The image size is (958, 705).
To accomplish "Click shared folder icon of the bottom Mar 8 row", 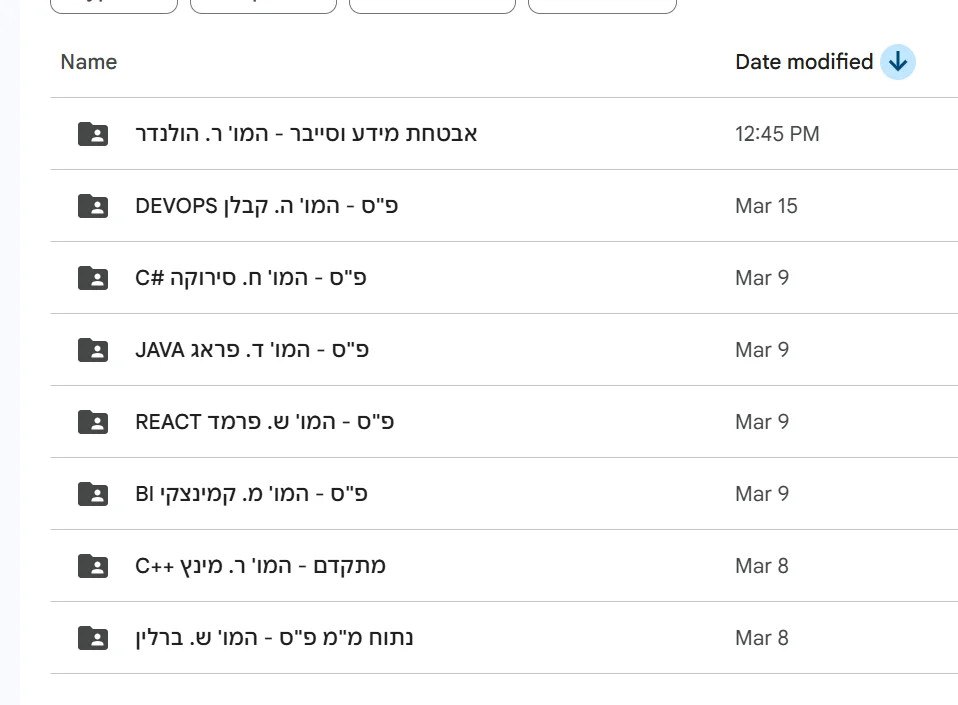I will [x=93, y=638].
